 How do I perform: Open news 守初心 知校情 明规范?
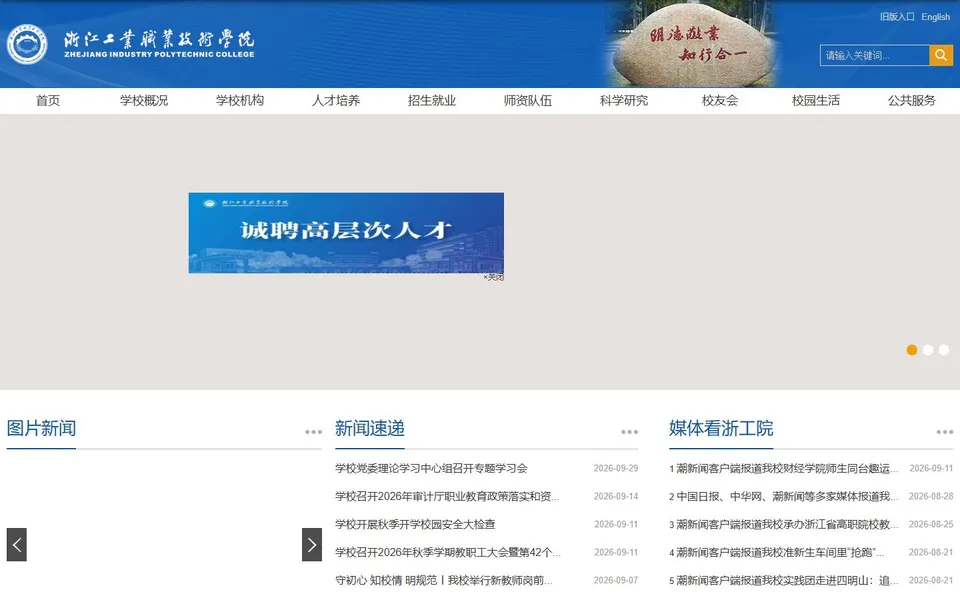(443, 580)
